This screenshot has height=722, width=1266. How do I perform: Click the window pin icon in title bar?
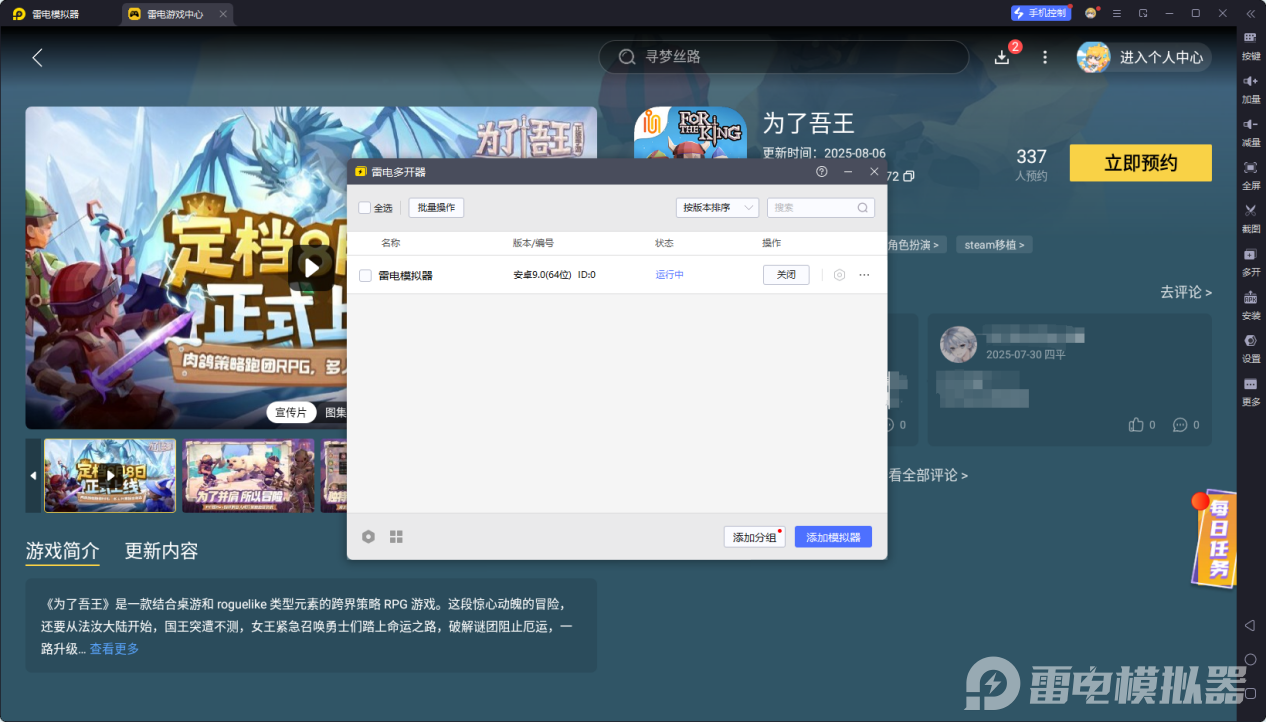coord(1143,13)
